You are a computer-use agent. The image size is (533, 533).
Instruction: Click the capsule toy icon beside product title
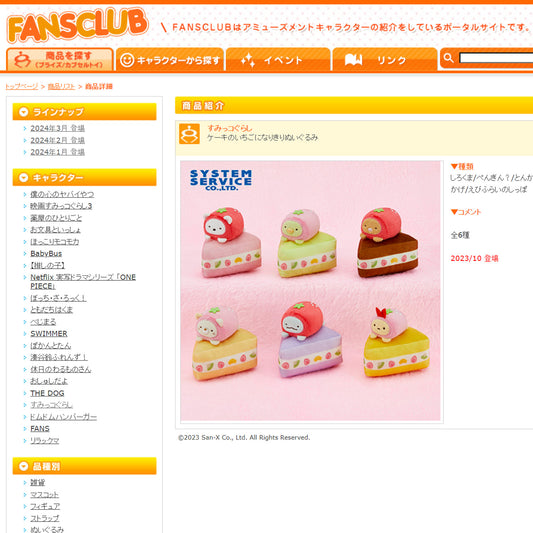coord(189,134)
